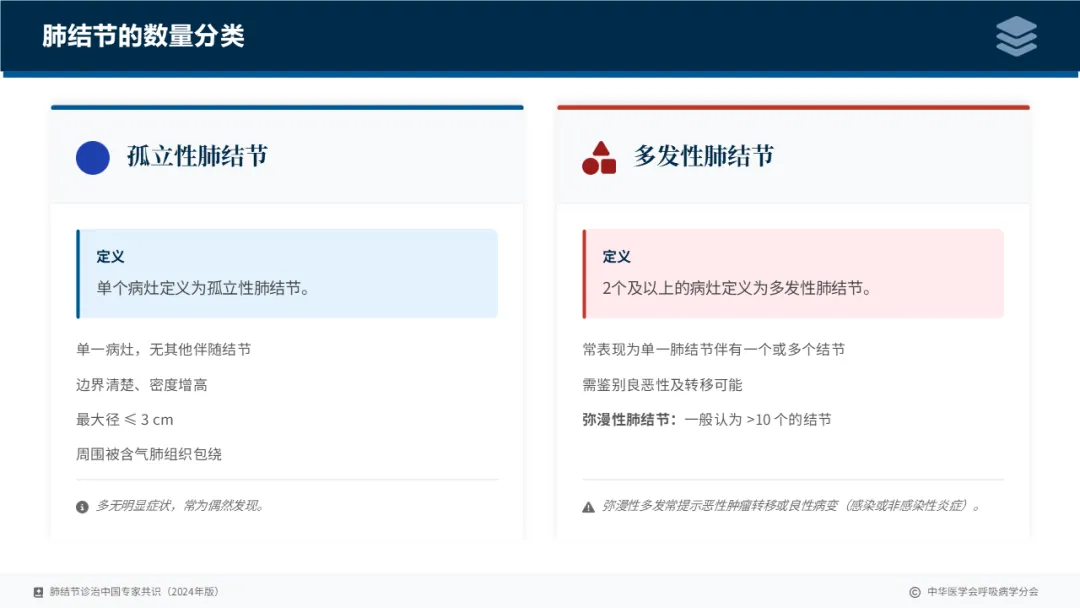Click text 单个病灶定义为孤立性肺结节
Image resolution: width=1080 pixels, height=608 pixels.
[202, 288]
